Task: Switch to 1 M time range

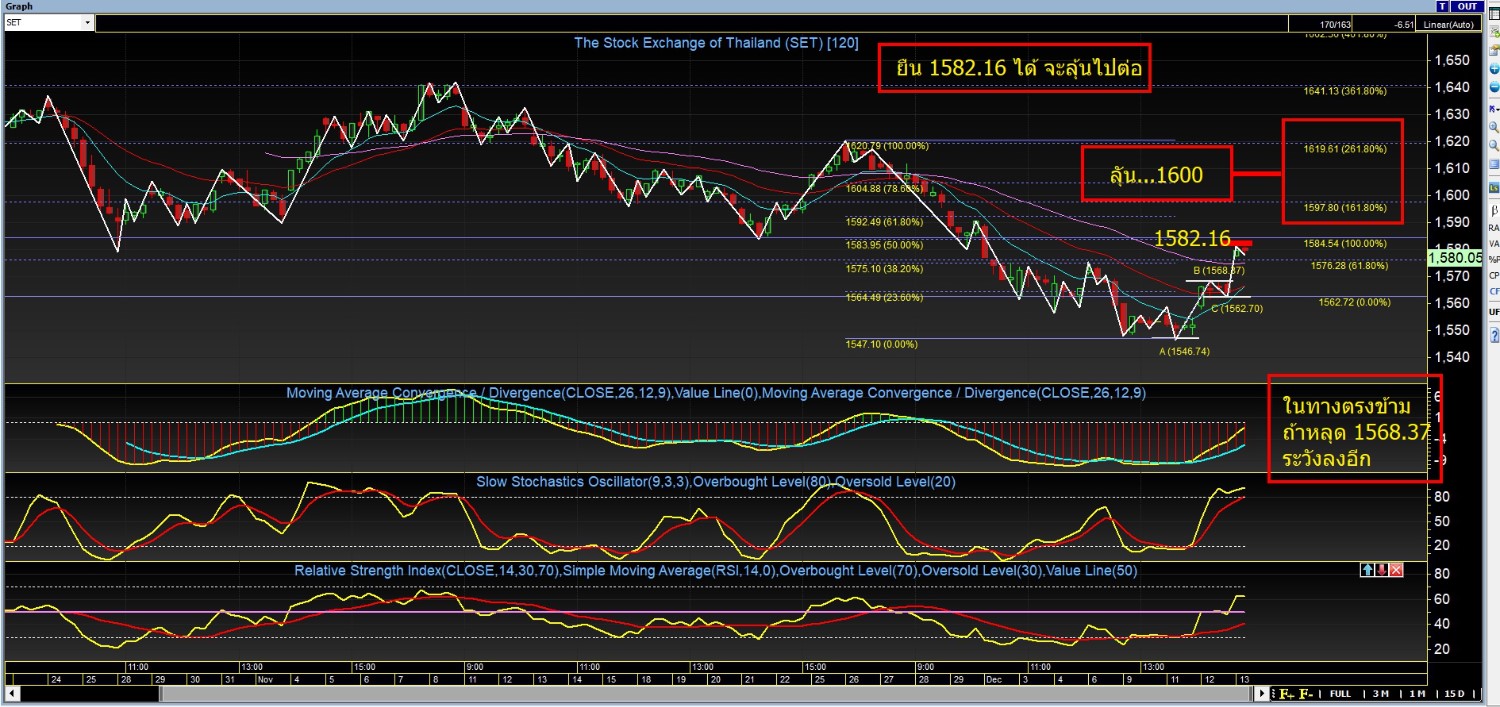Action: (x=1416, y=693)
